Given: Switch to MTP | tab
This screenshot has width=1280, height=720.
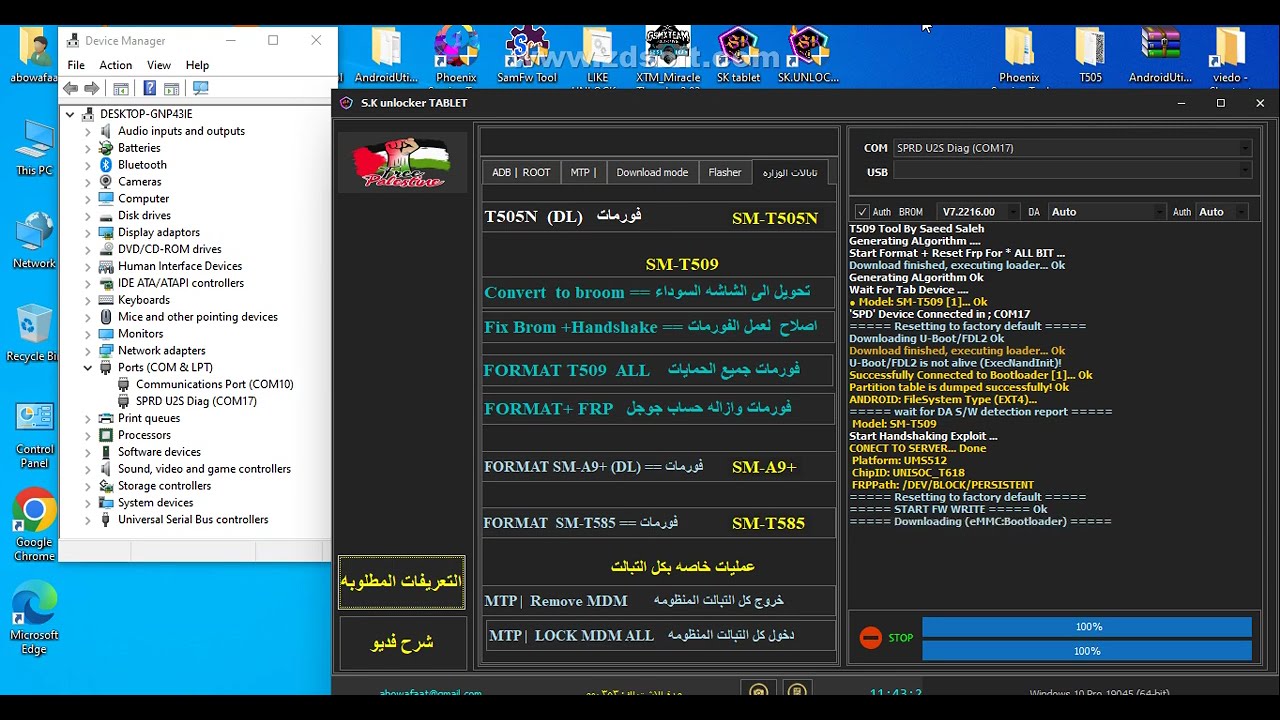Looking at the screenshot, I should pyautogui.click(x=583, y=172).
